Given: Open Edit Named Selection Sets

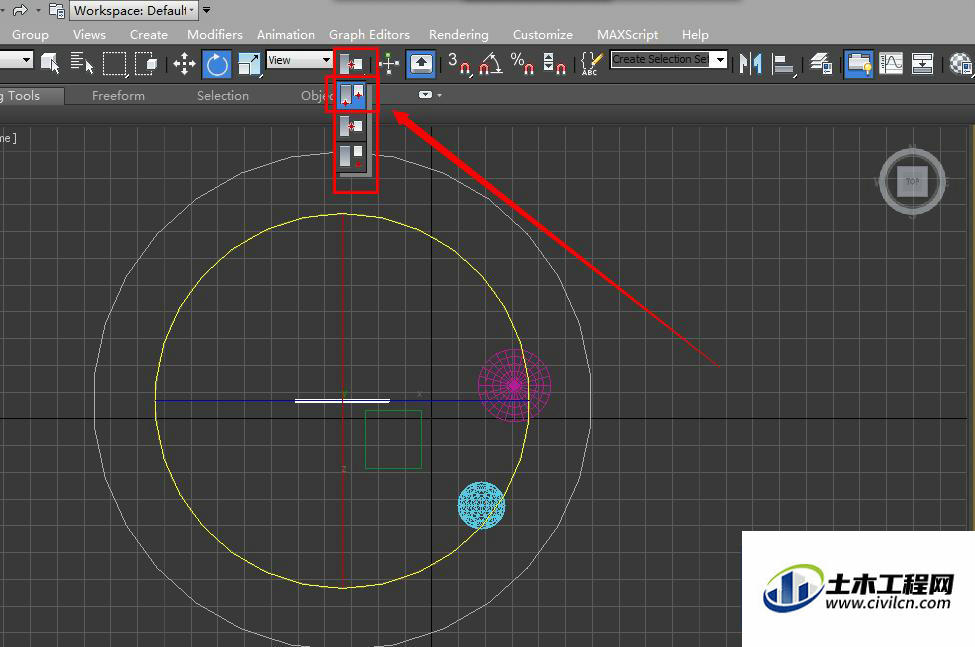Looking at the screenshot, I should 591,63.
